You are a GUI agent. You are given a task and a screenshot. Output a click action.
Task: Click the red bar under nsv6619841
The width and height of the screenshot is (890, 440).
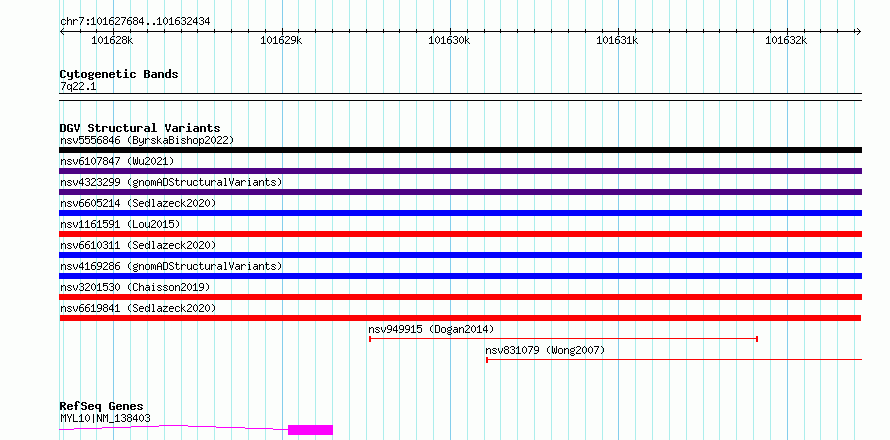460,318
